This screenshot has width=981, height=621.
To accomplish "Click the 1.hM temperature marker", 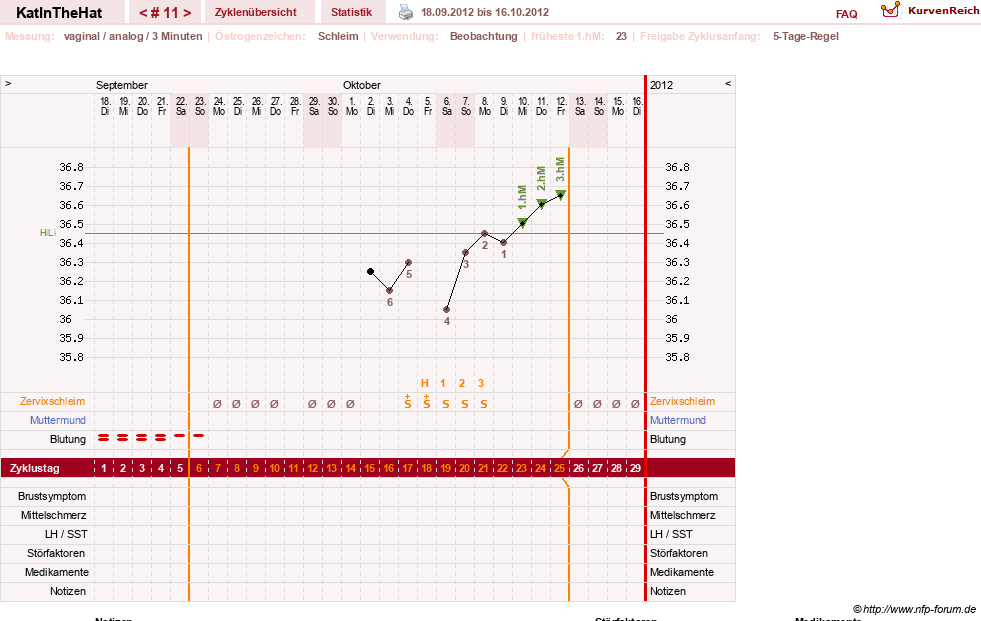I will (x=522, y=222).
